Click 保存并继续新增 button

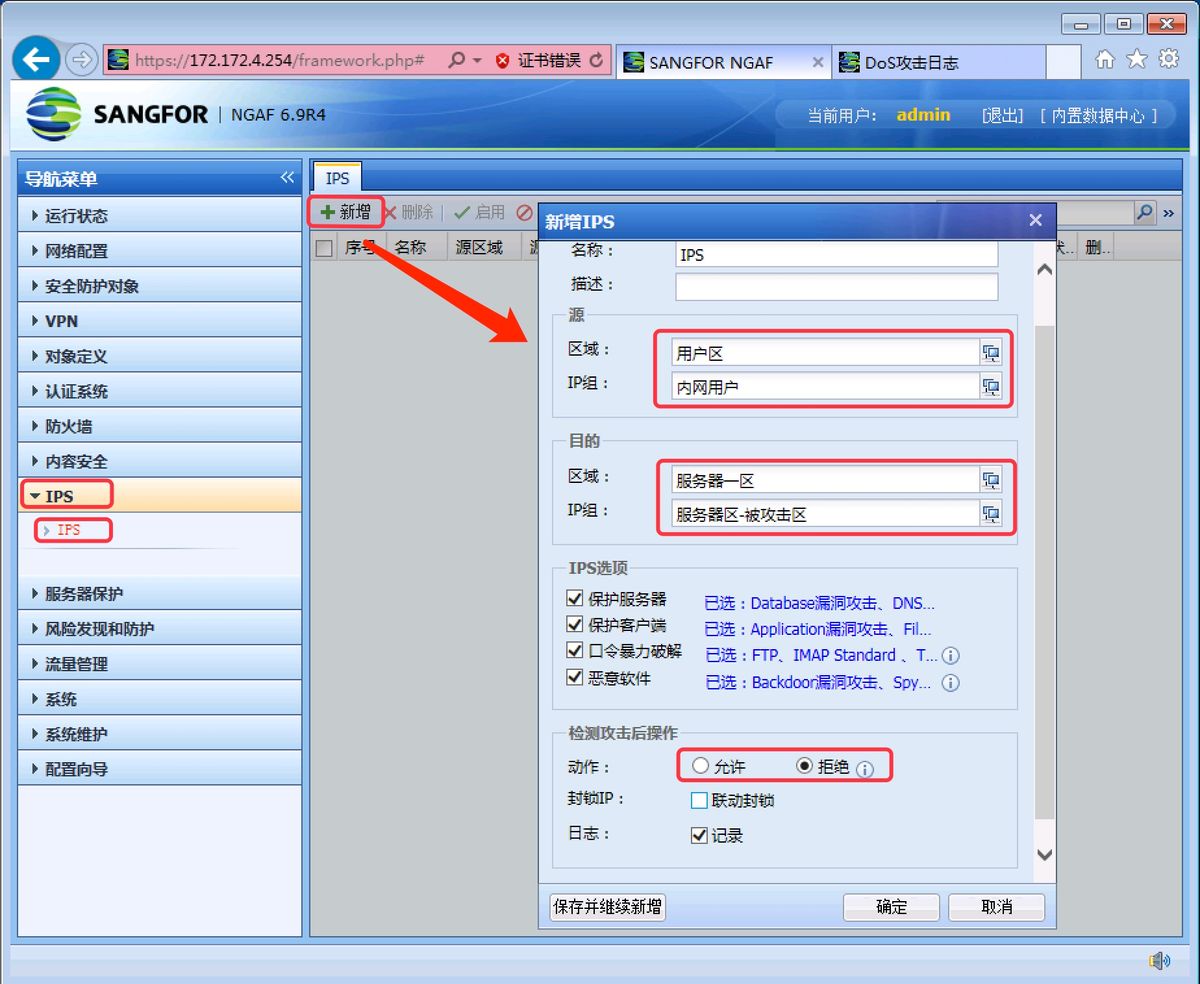[x=608, y=907]
